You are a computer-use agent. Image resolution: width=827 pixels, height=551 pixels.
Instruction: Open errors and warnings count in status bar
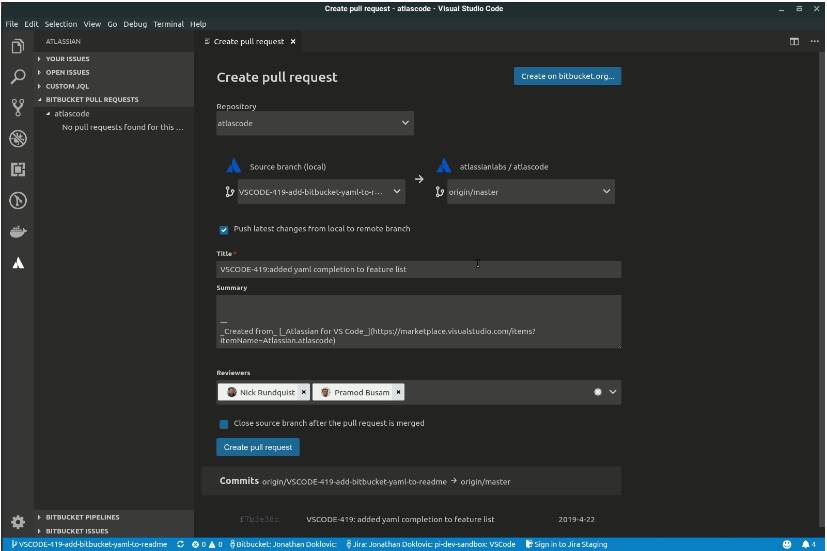click(207, 544)
